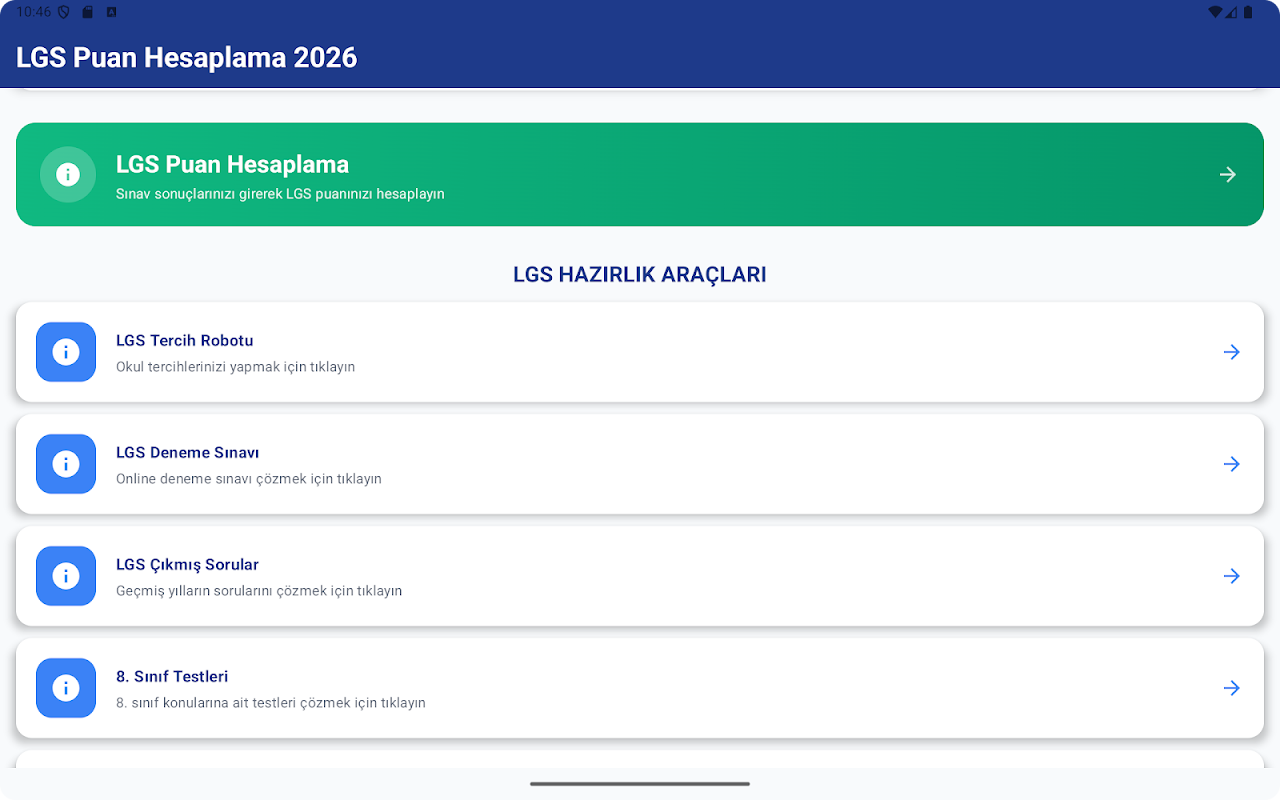Open the LGS Çıkmış Sorular title
The image size is (1280, 800).
click(188, 564)
